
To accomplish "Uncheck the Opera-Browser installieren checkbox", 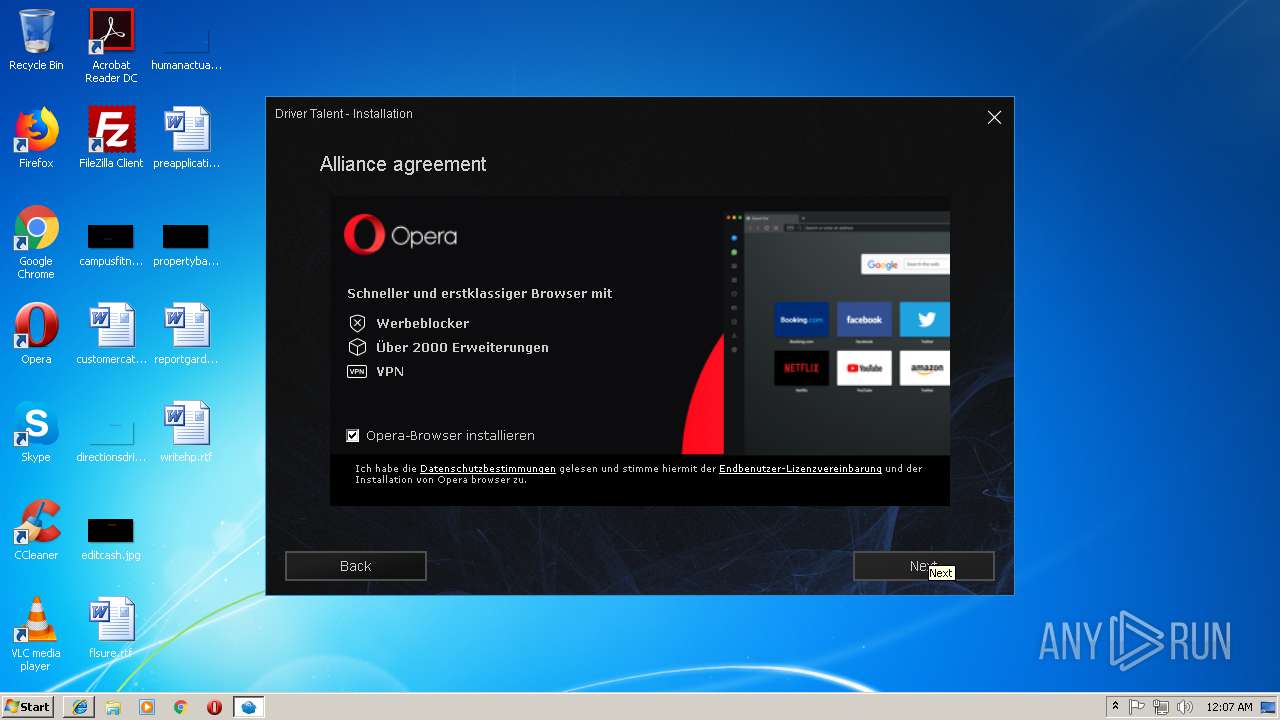I will (x=352, y=435).
